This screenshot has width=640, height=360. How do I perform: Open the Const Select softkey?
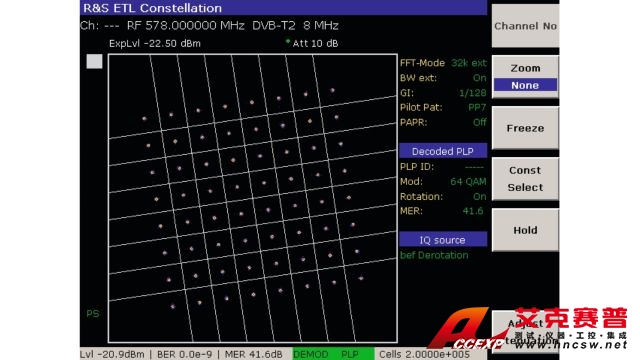(525, 179)
